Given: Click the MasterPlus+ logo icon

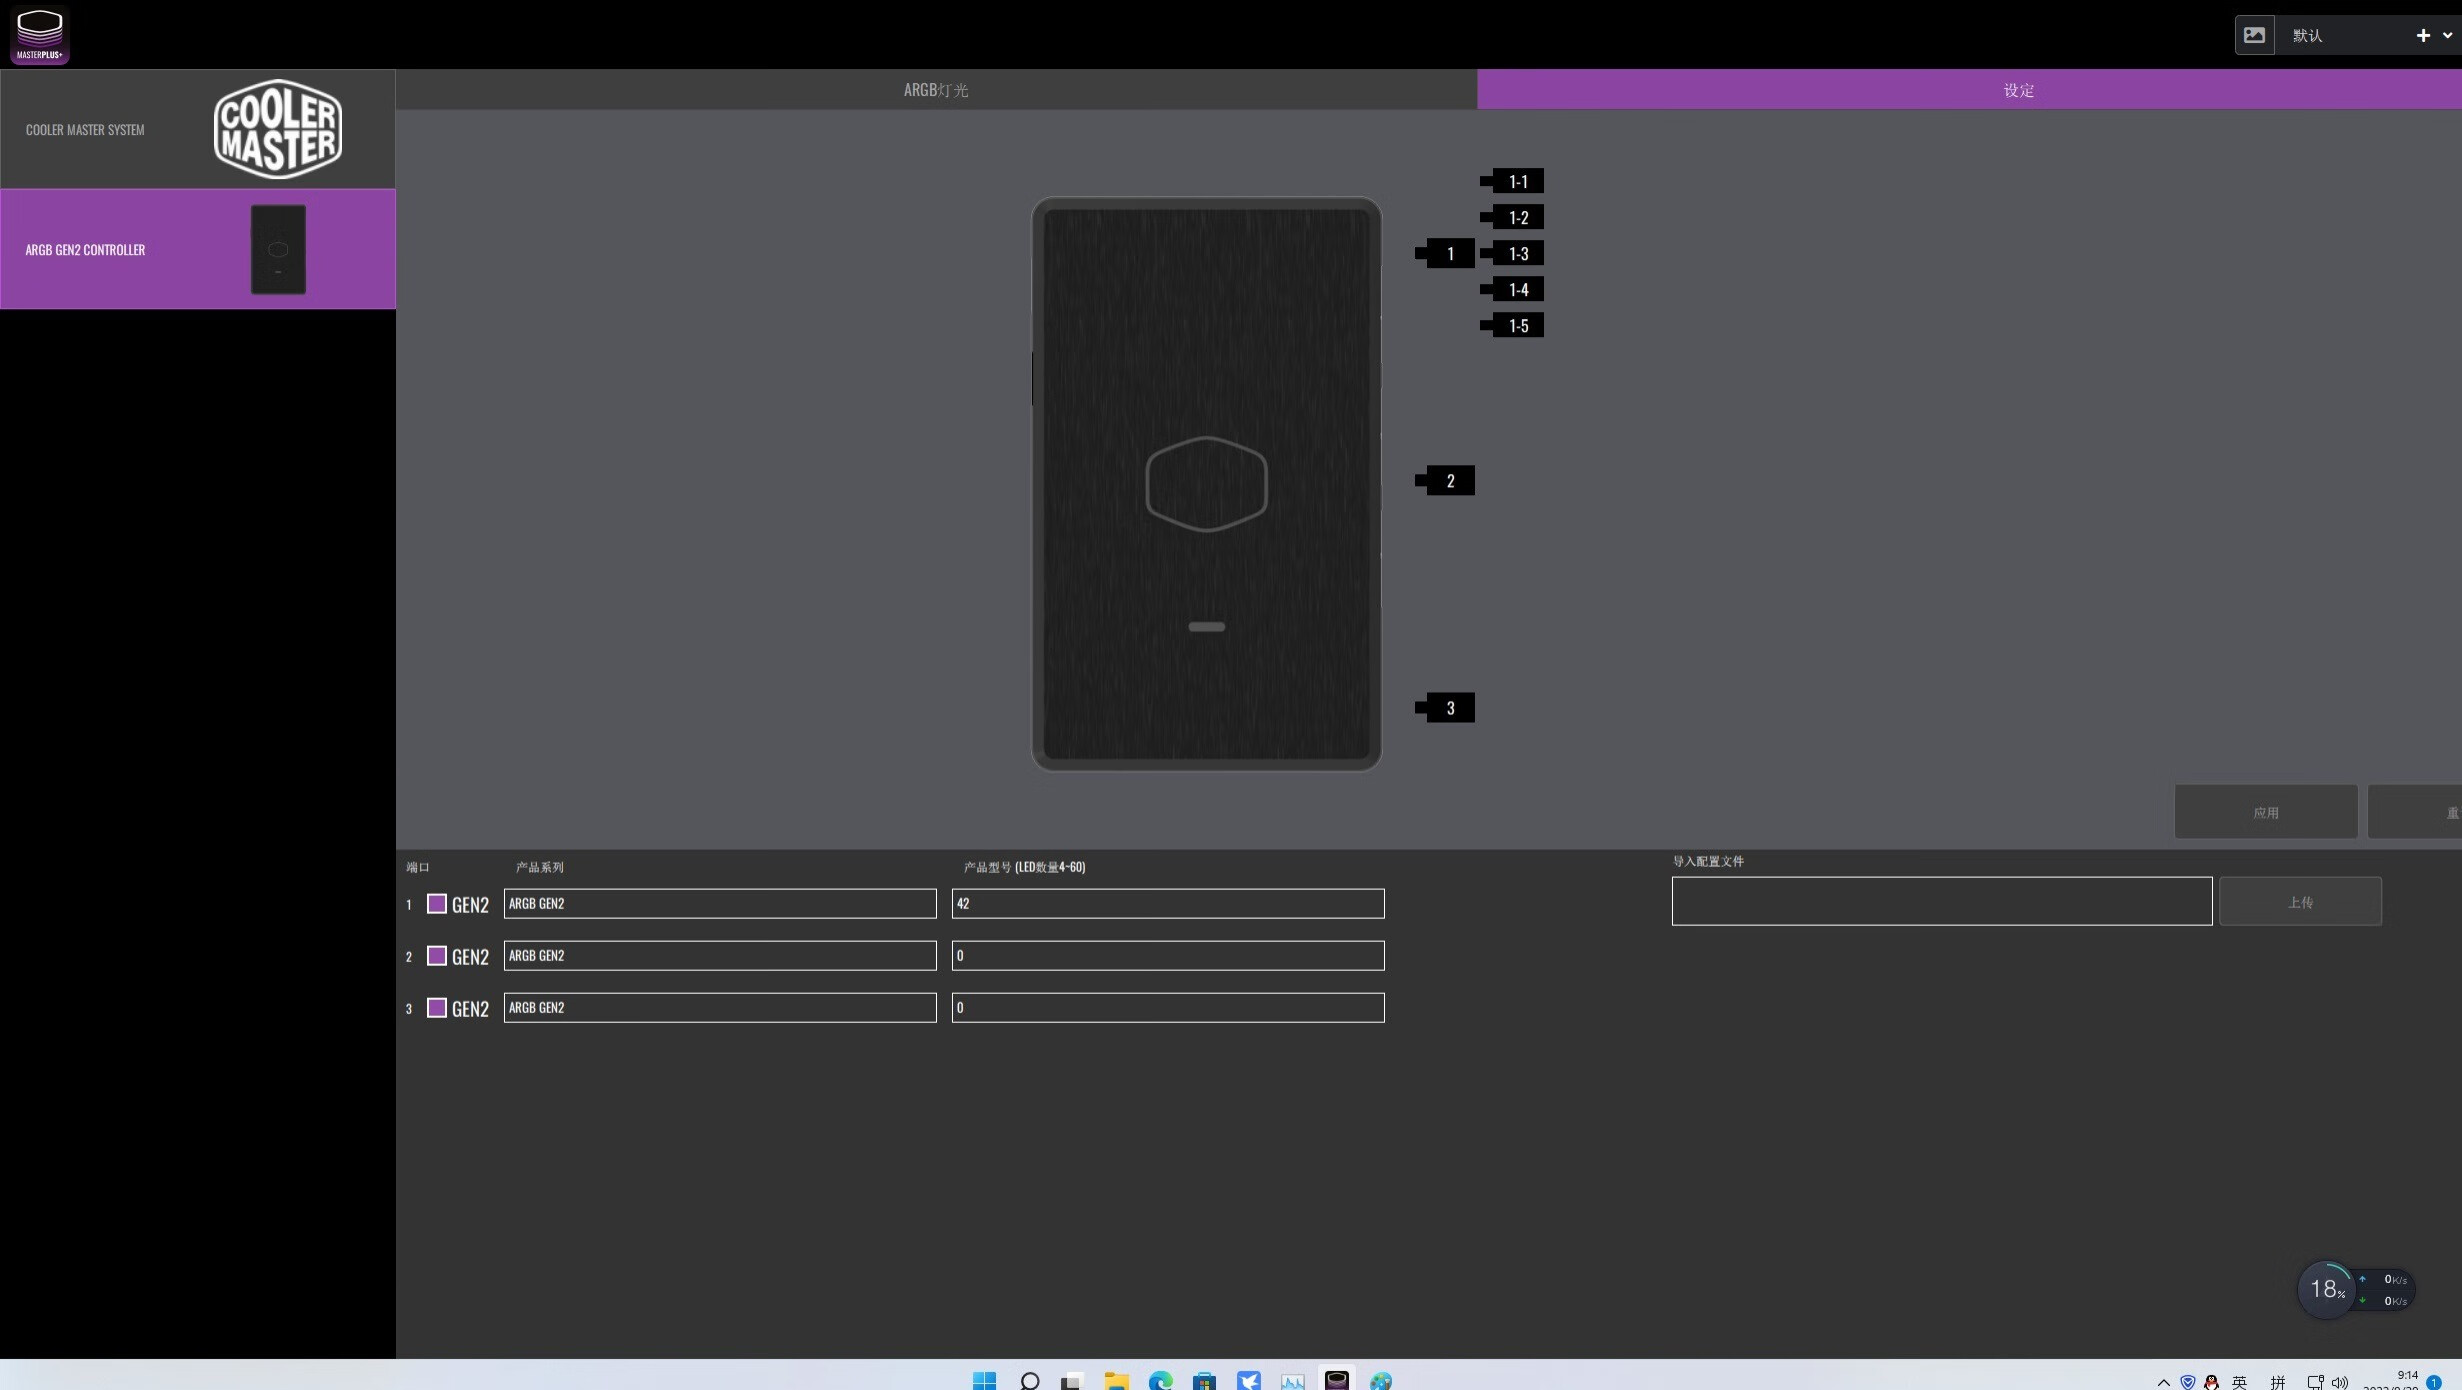Looking at the screenshot, I should tap(40, 35).
